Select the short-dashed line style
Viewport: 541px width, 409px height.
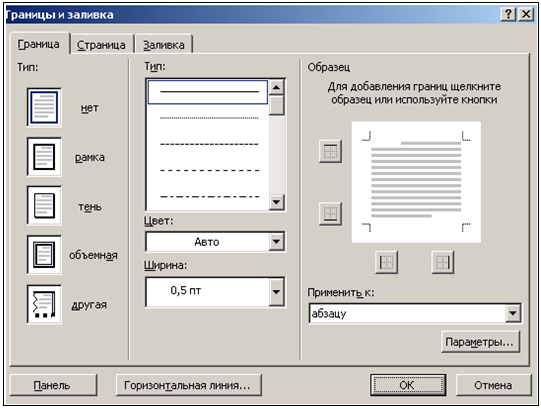pos(208,144)
